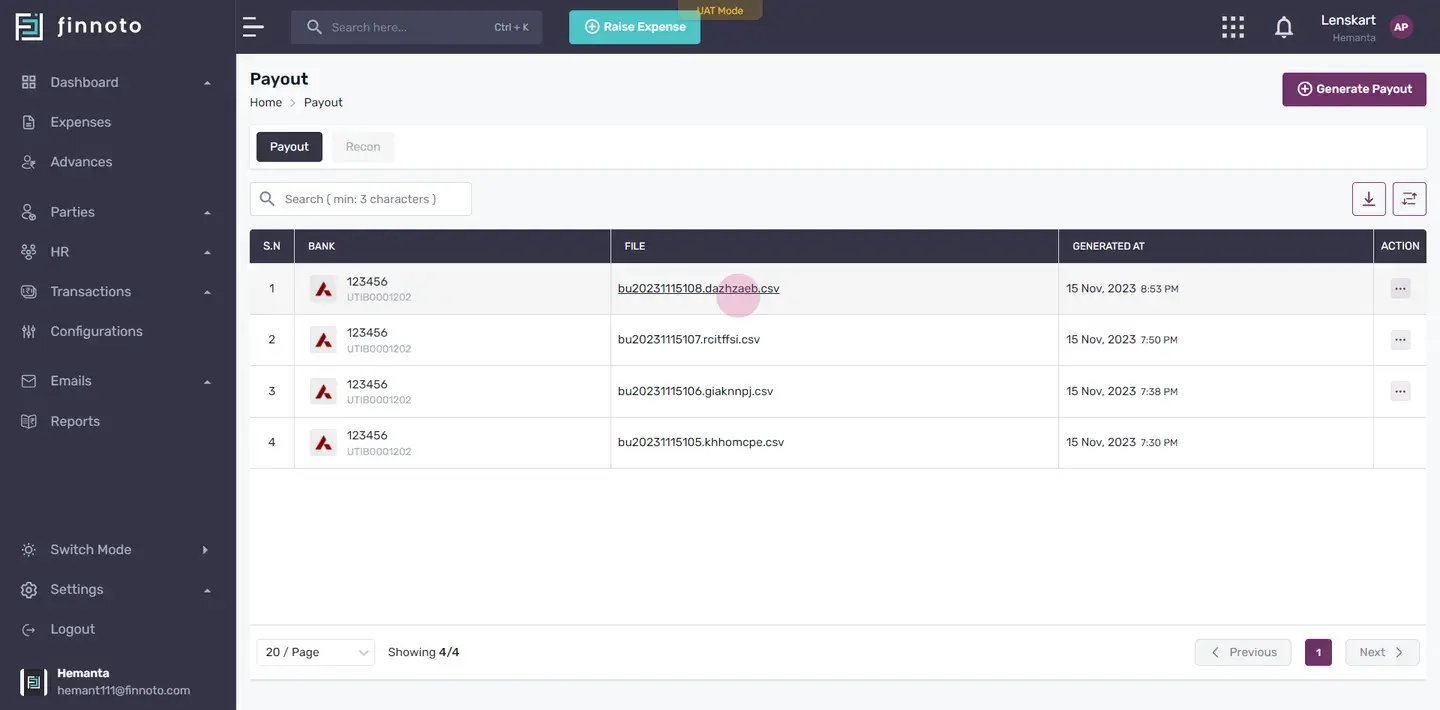This screenshot has height=710, width=1440.
Task: Toggle the sidebar hamburger menu
Action: pos(253,27)
